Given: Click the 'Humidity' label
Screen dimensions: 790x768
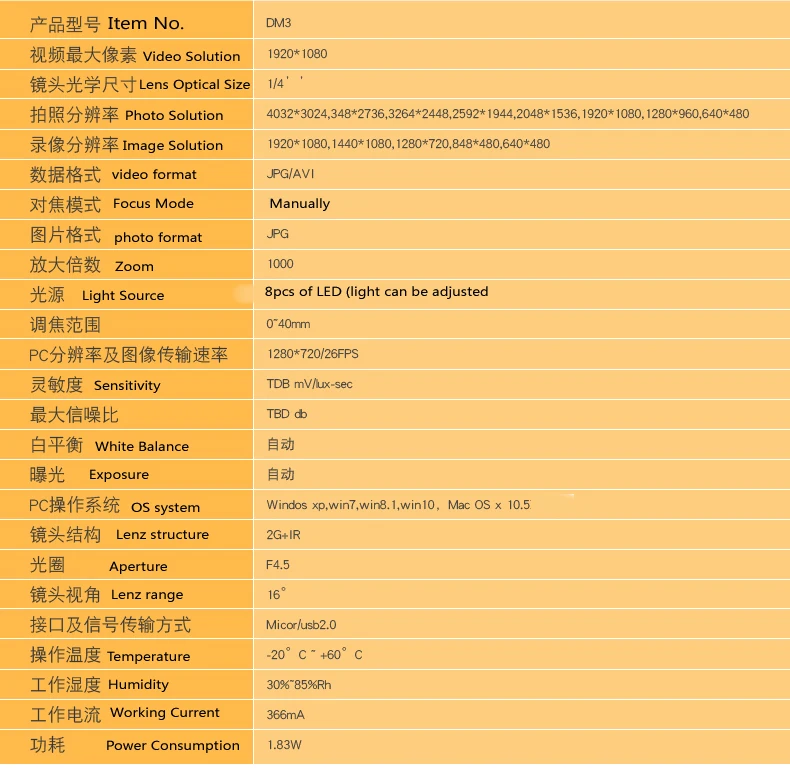Looking at the screenshot, I should (x=138, y=685).
